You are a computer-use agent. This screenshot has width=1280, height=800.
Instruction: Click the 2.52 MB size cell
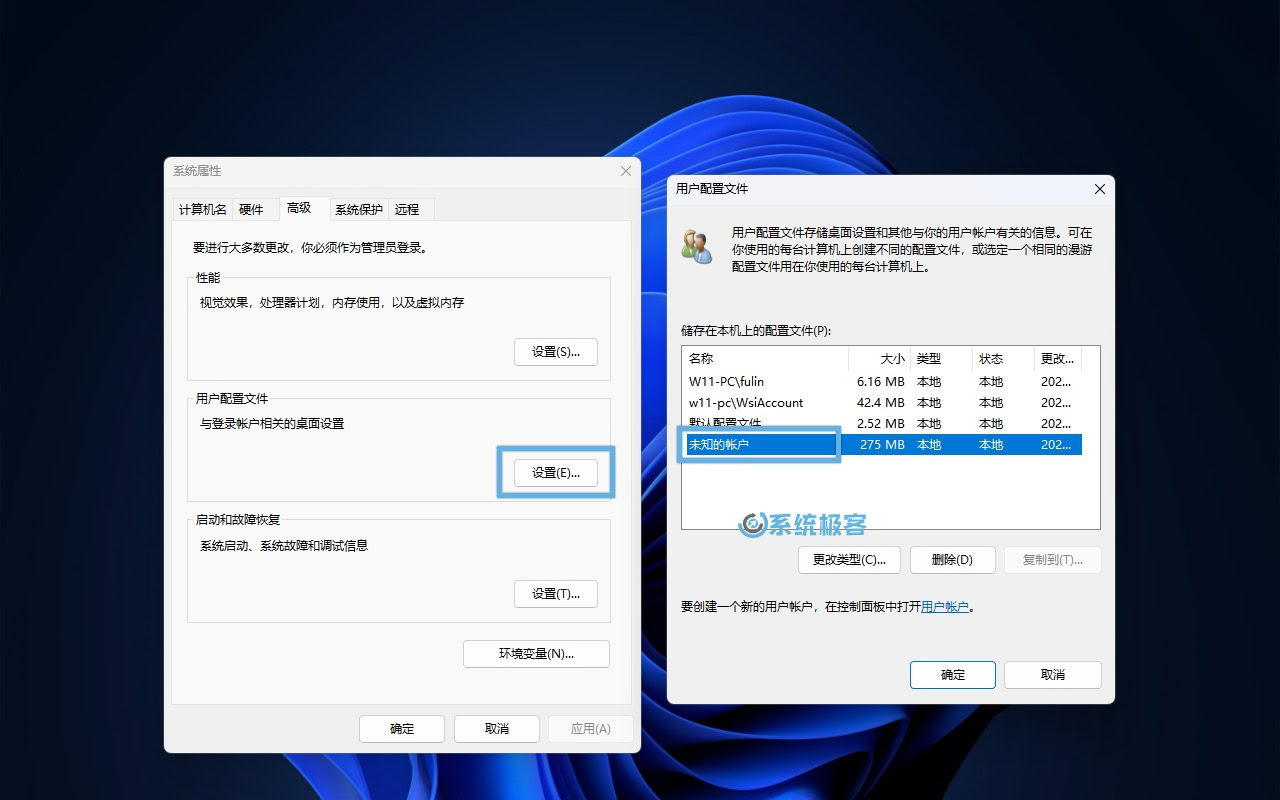tap(880, 423)
